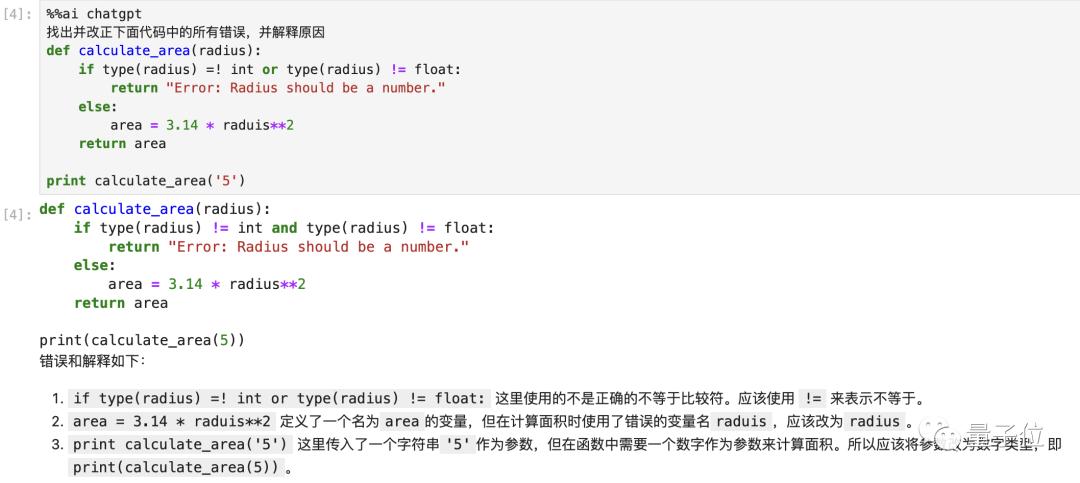This screenshot has width=1080, height=483.
Task: Click 'return area' line in input cell
Action: pyautogui.click(x=123, y=143)
